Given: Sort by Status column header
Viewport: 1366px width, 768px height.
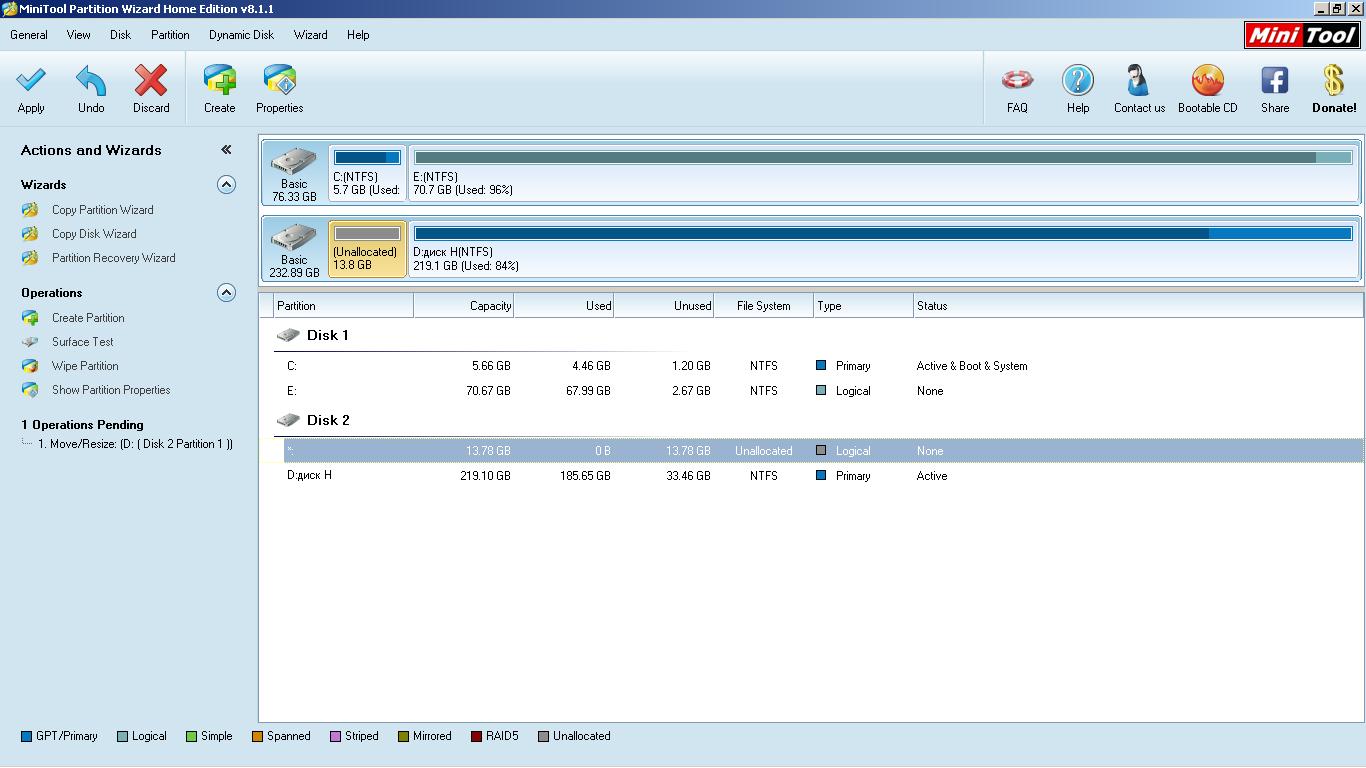Looking at the screenshot, I should [x=1138, y=306].
